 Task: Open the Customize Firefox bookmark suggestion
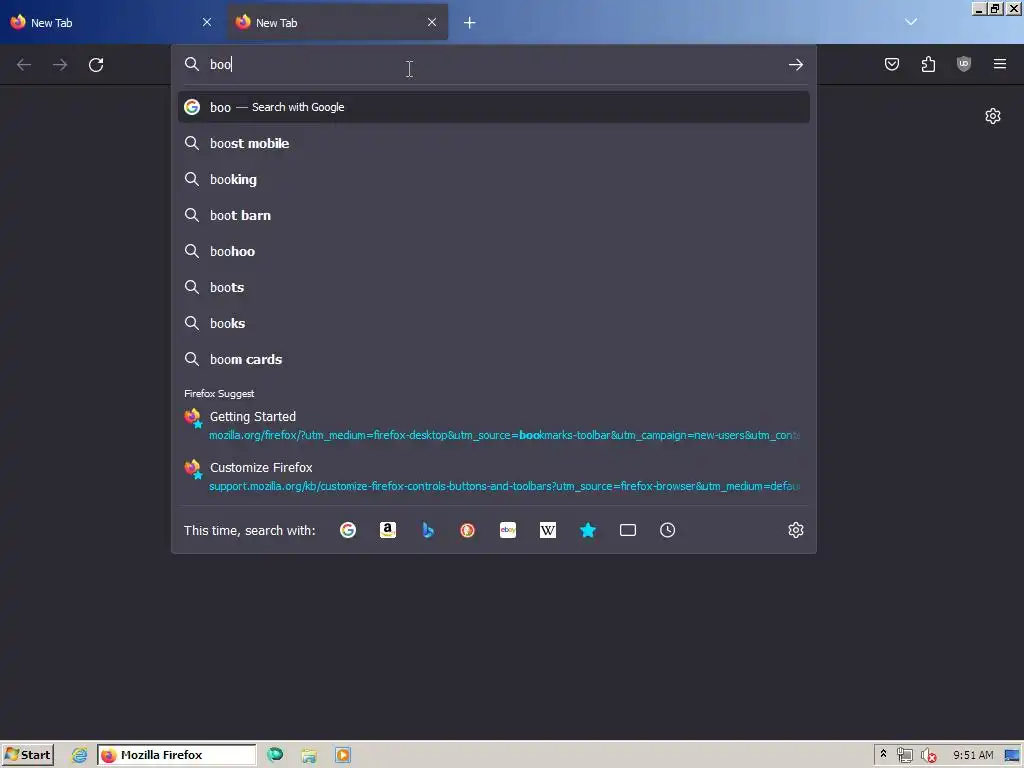[494, 476]
